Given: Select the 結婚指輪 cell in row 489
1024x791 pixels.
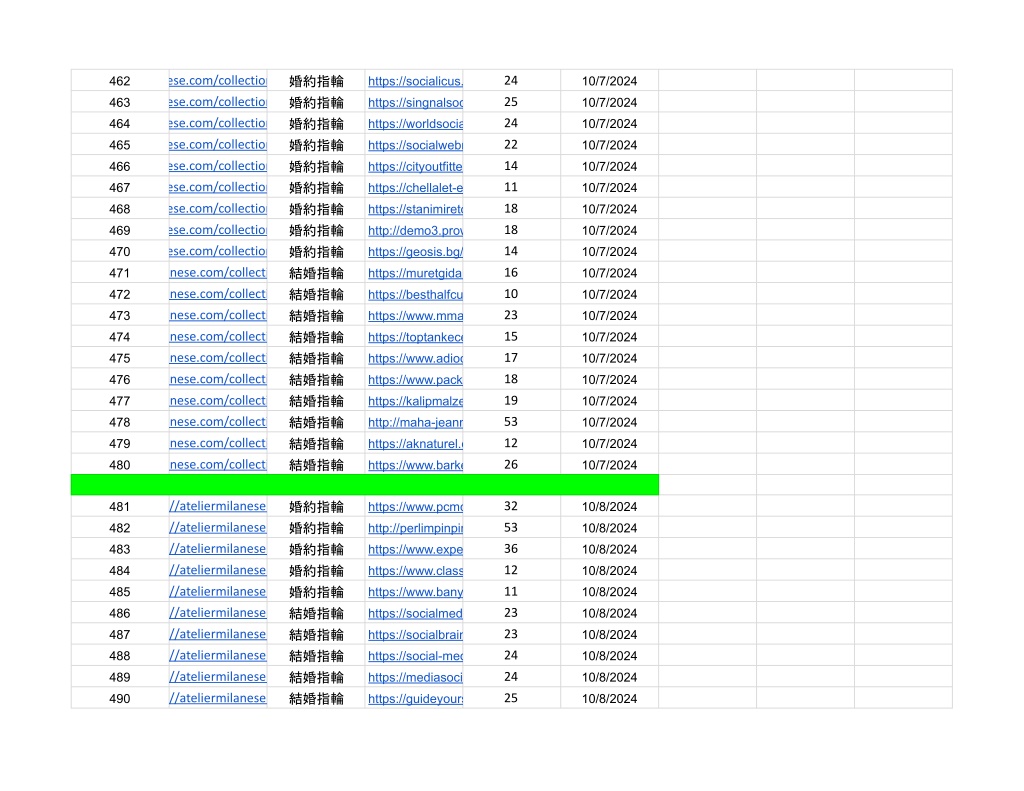Looking at the screenshot, I should (316, 677).
